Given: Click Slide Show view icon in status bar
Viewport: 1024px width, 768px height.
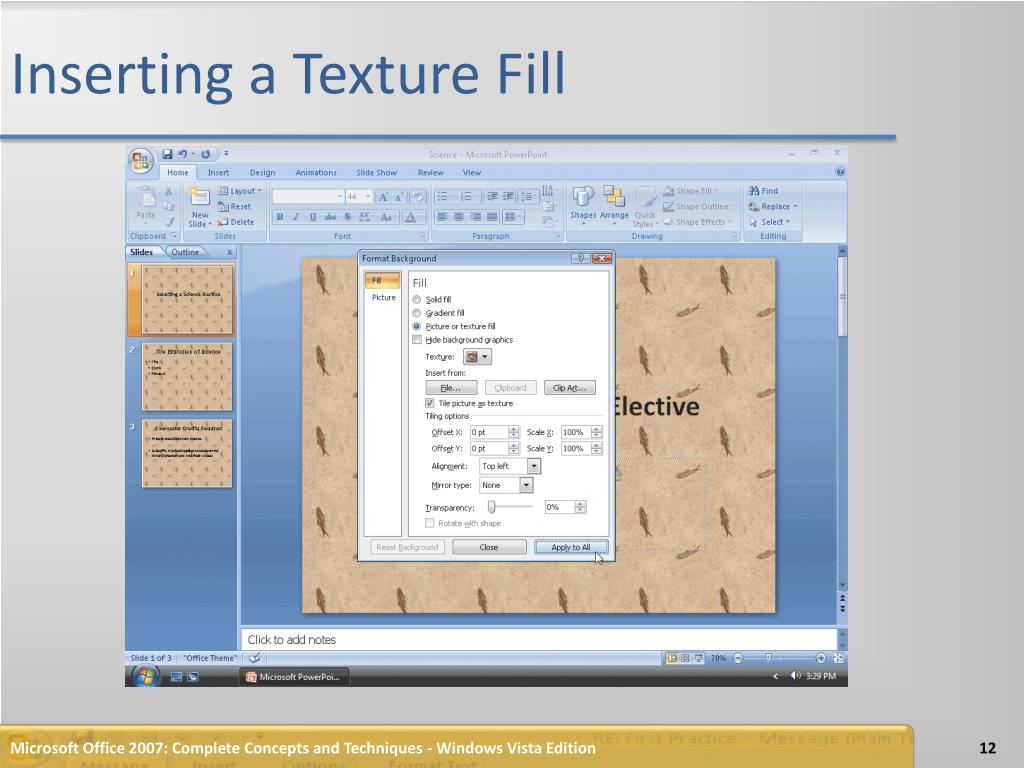Looking at the screenshot, I should pyautogui.click(x=699, y=658).
